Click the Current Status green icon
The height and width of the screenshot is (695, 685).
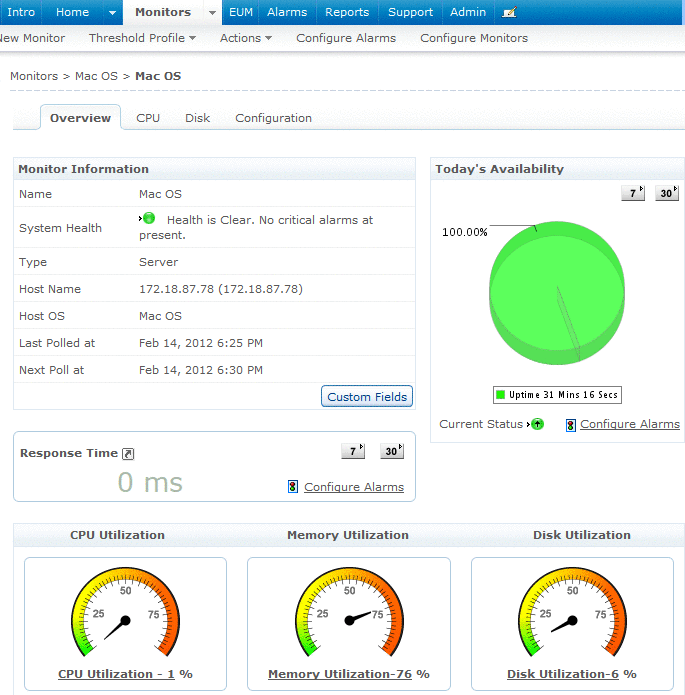[x=537, y=424]
